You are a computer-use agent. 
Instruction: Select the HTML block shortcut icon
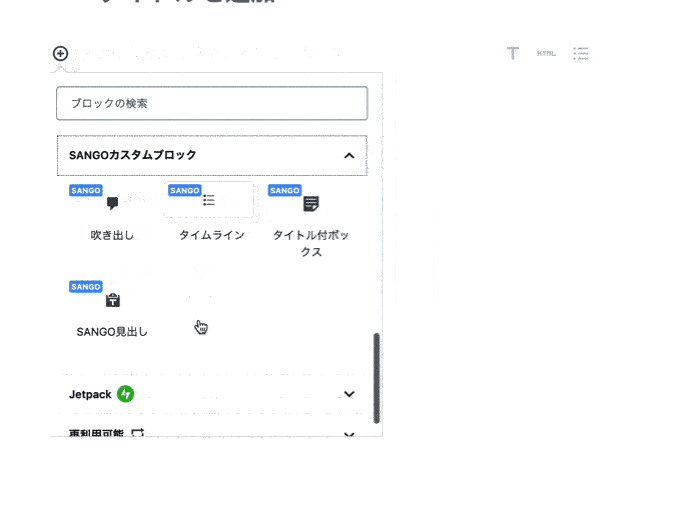point(546,53)
